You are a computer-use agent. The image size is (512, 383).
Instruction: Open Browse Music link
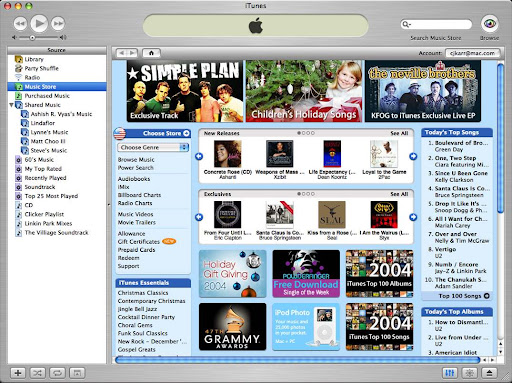point(136,160)
